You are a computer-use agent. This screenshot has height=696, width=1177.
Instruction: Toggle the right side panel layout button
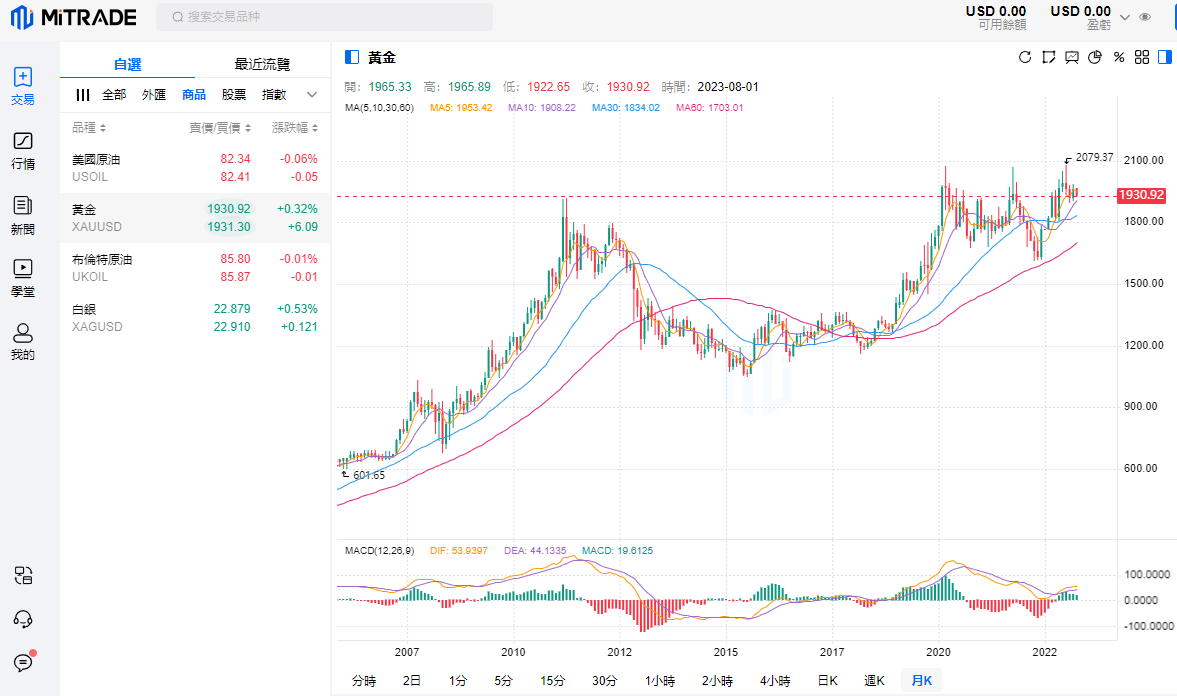coord(1165,57)
